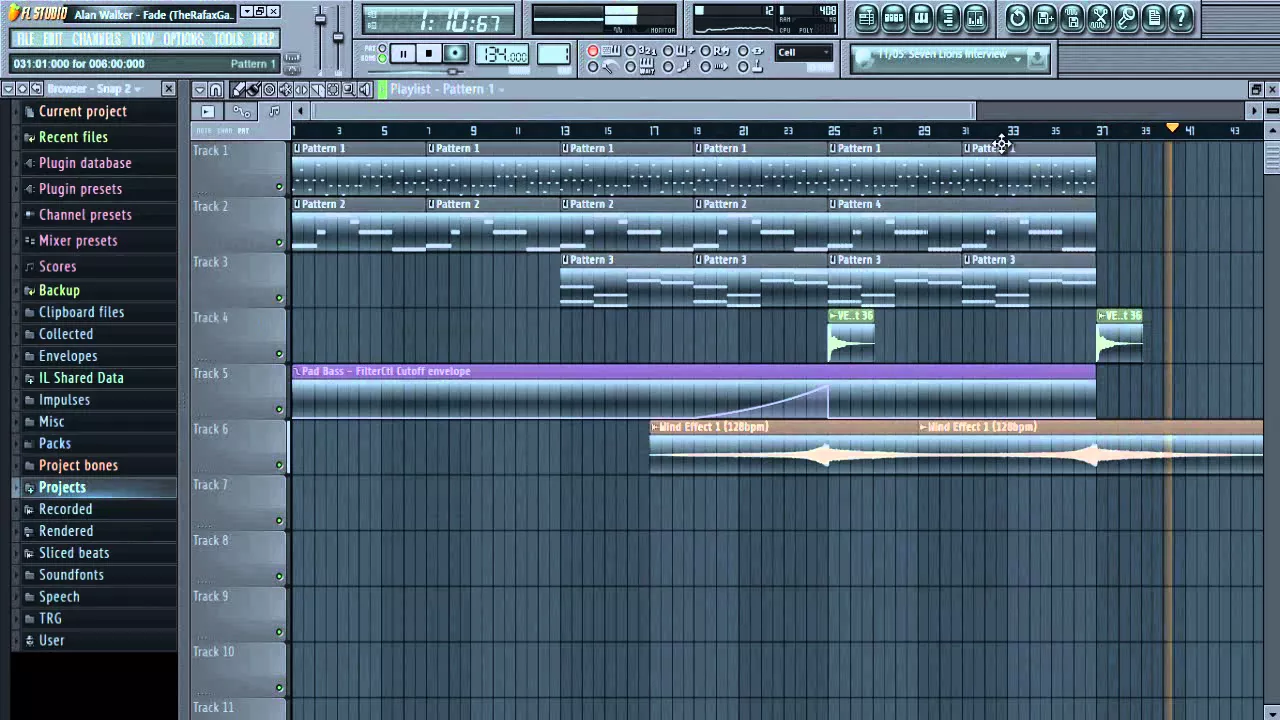Open the Piano Roll view button
Image resolution: width=1280 pixels, height=720 pixels.
coord(921,17)
